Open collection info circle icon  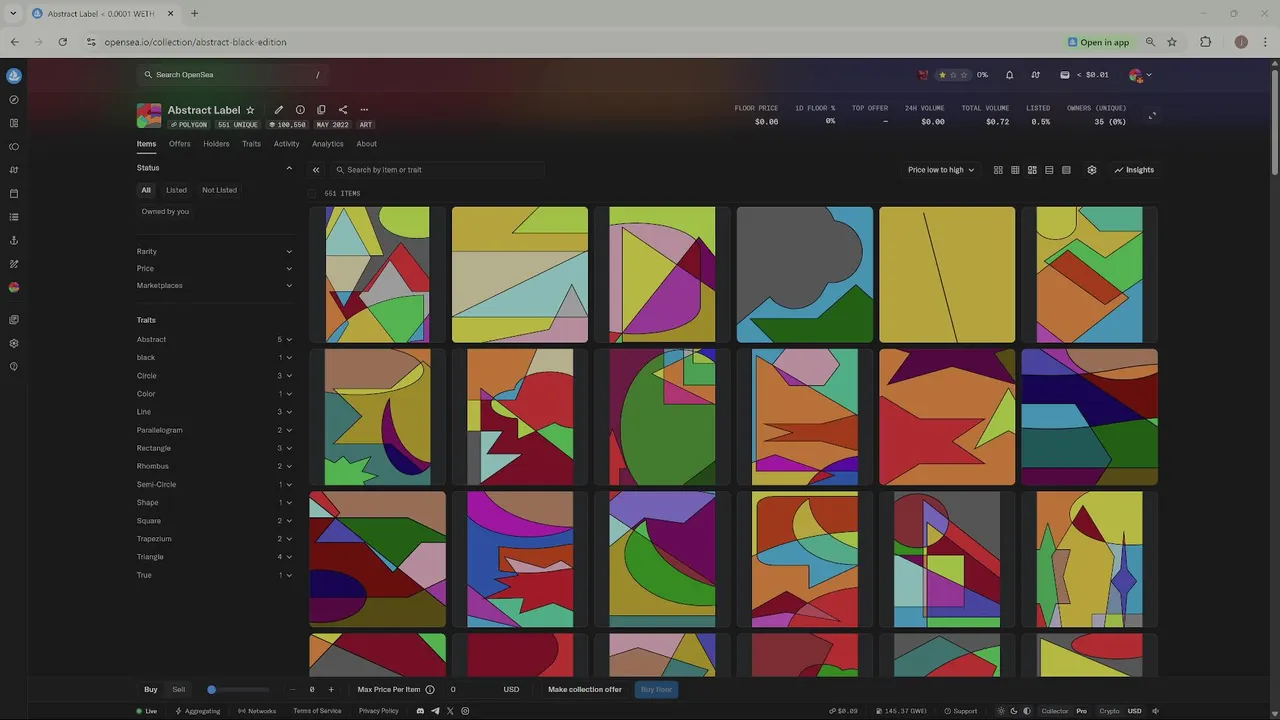pos(300,110)
